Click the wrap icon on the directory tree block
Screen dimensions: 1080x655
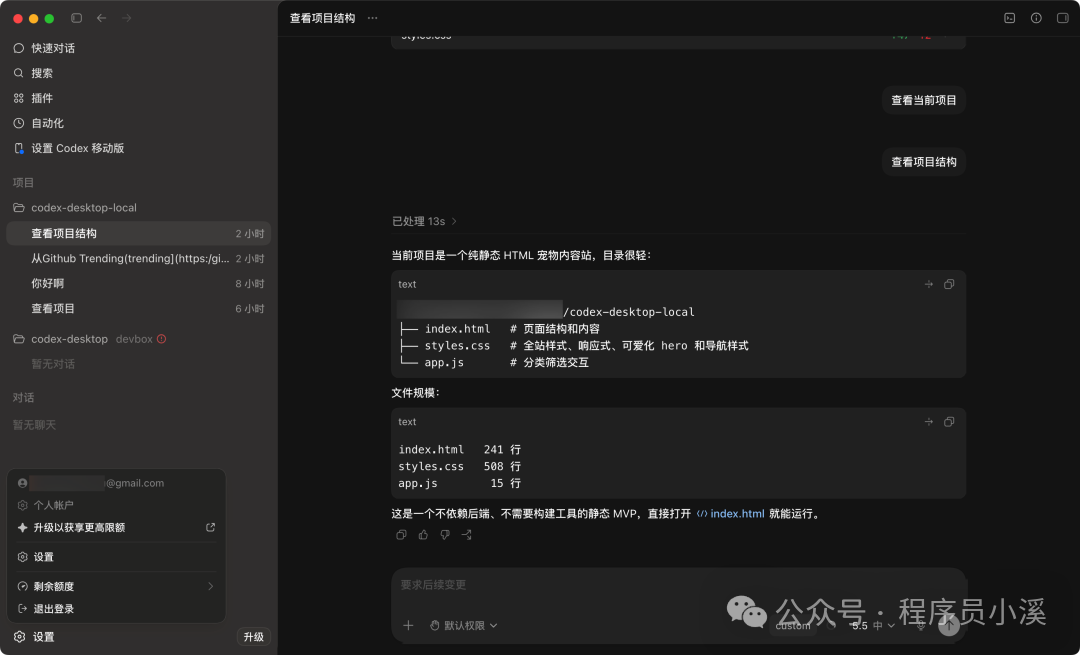[x=928, y=284]
